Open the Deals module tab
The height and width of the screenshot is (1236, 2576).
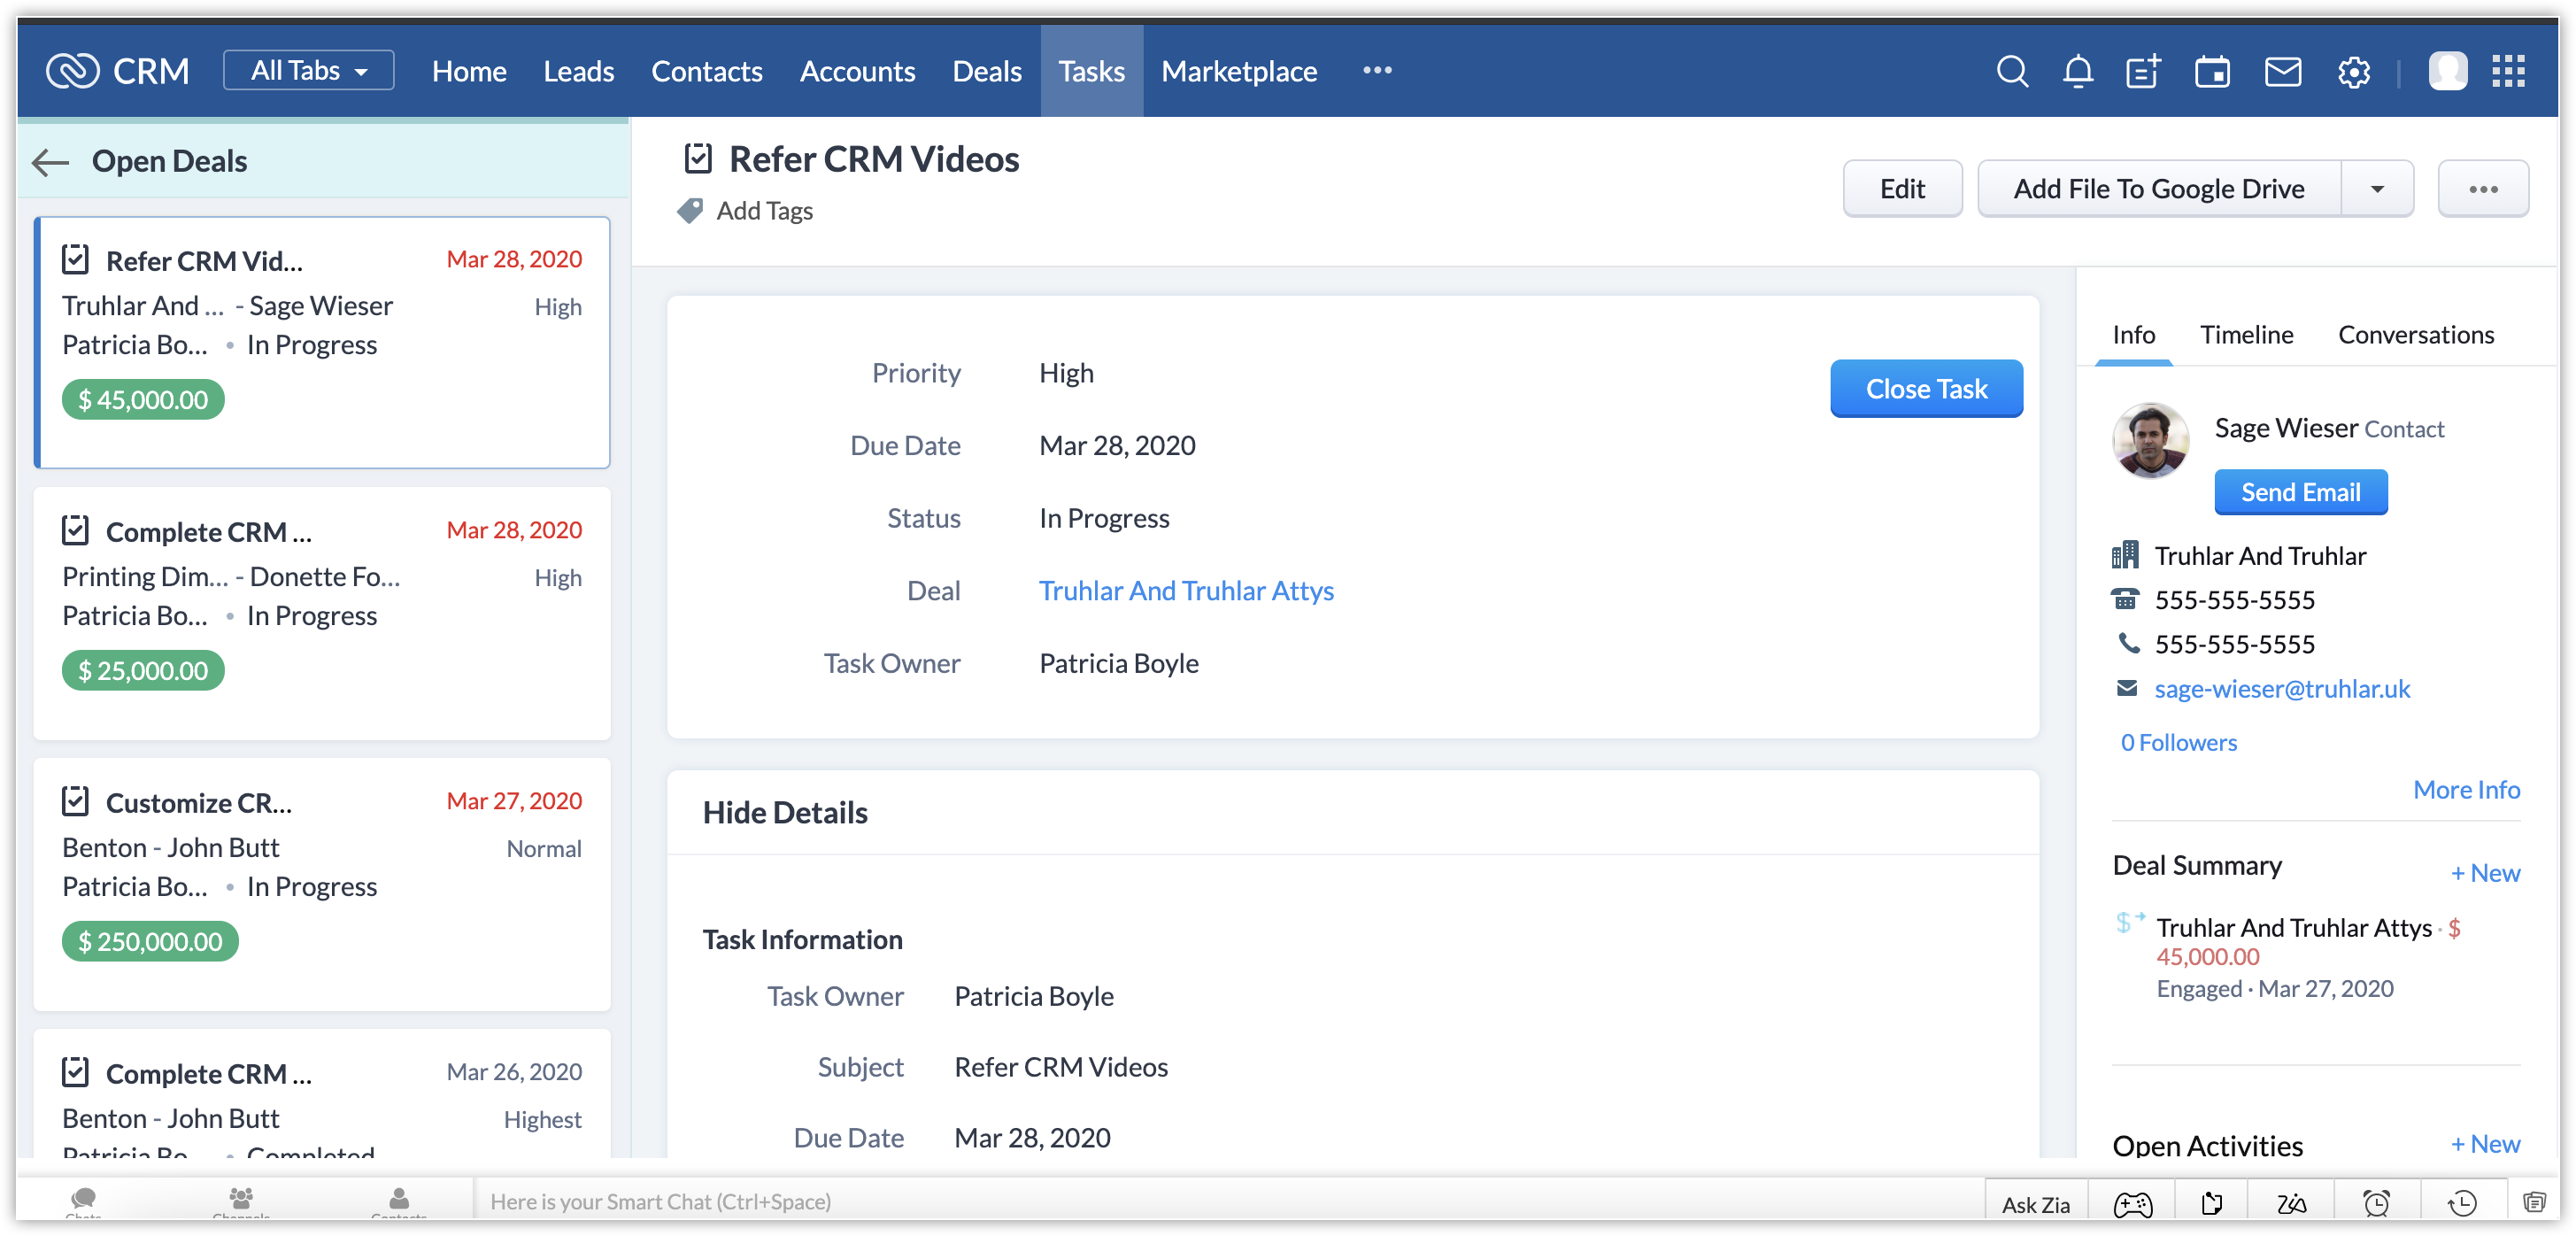986,72
